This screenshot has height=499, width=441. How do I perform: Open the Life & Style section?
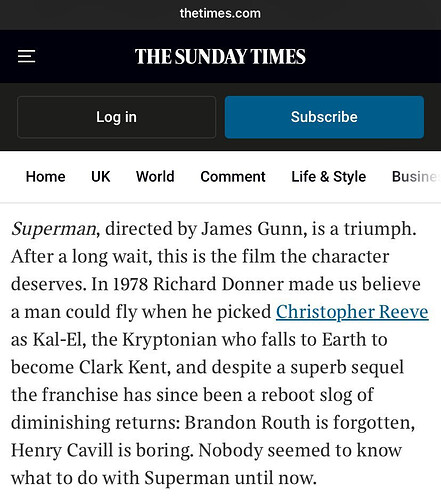329,177
